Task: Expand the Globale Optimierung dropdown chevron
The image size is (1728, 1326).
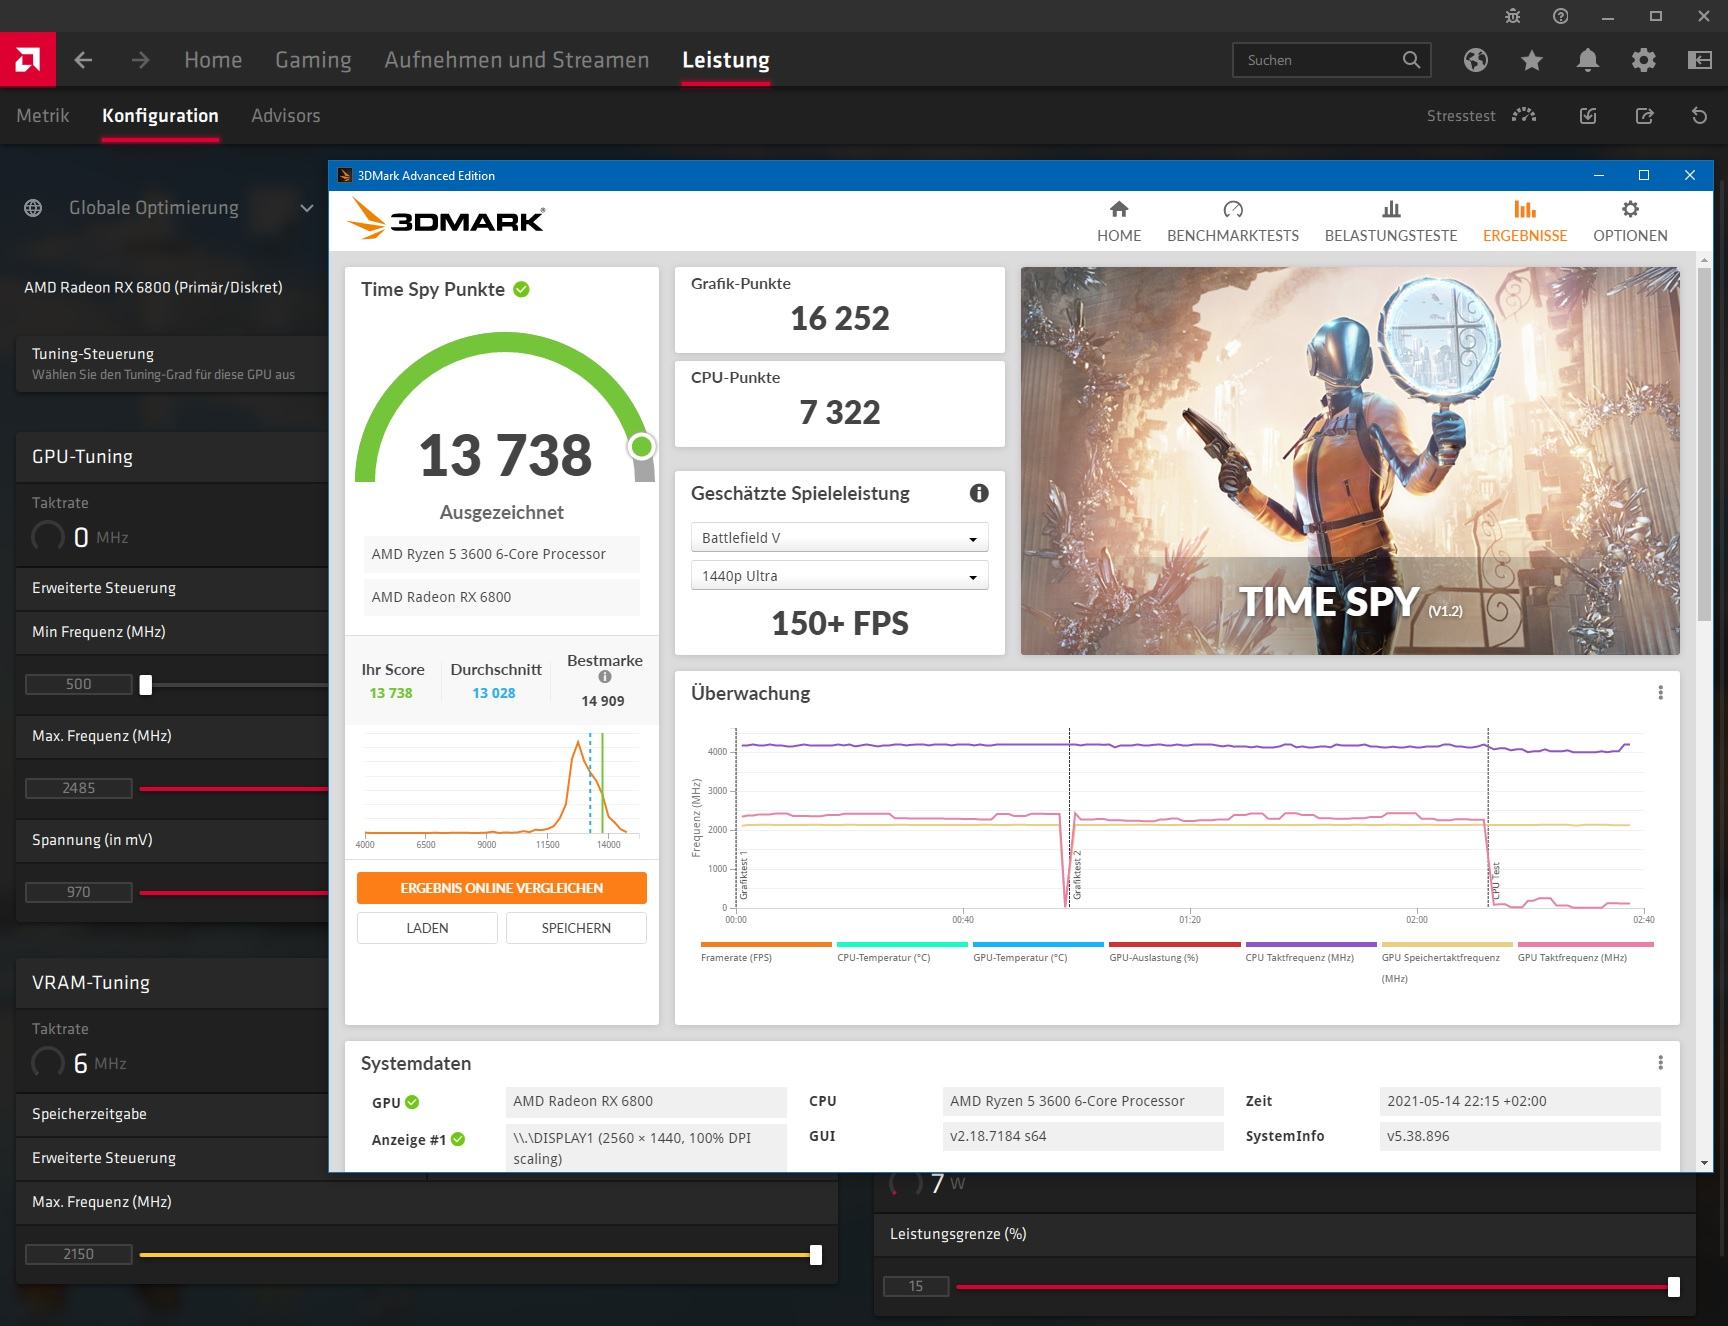Action: click(x=307, y=208)
